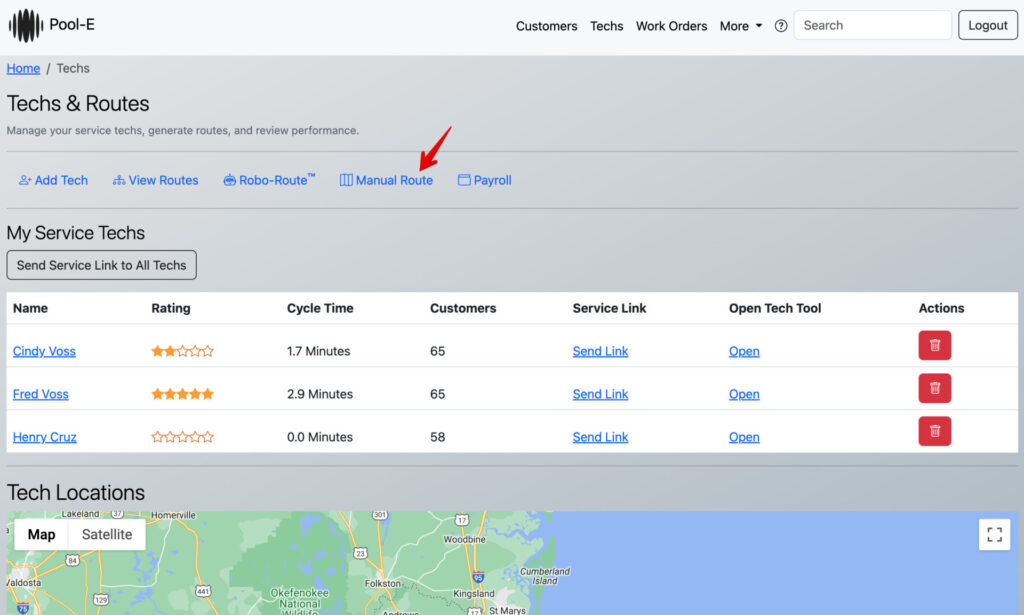Delete Fred Voss with trash button
The height and width of the screenshot is (615, 1024).
935,388
